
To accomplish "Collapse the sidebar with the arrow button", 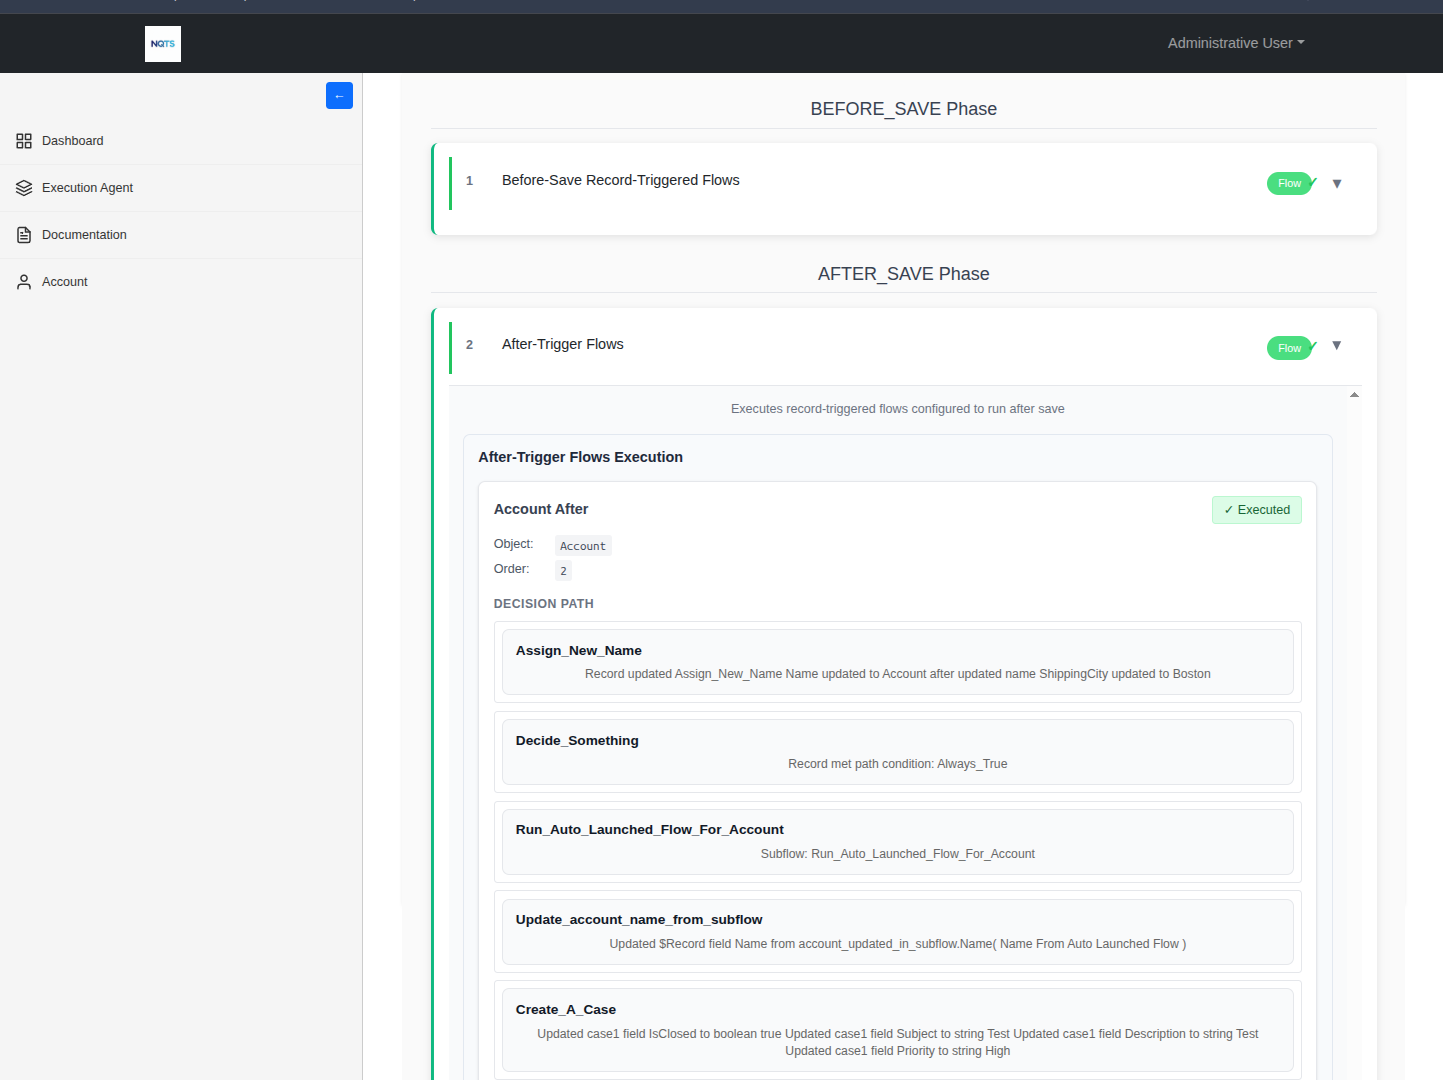I will pos(339,95).
